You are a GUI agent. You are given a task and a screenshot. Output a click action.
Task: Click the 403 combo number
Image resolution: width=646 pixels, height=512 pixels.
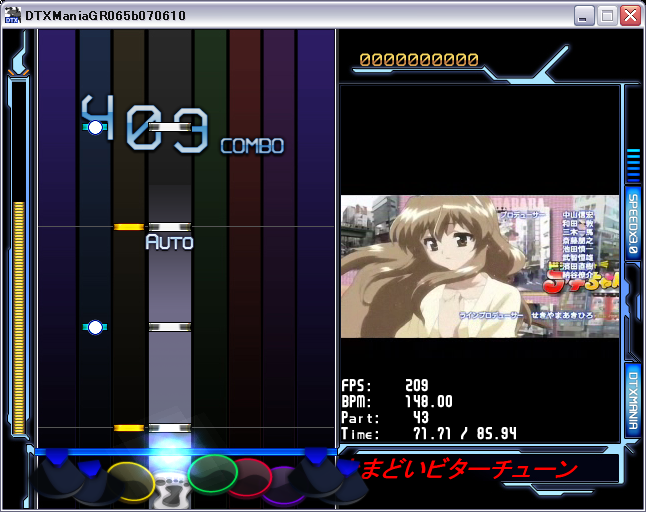point(145,125)
